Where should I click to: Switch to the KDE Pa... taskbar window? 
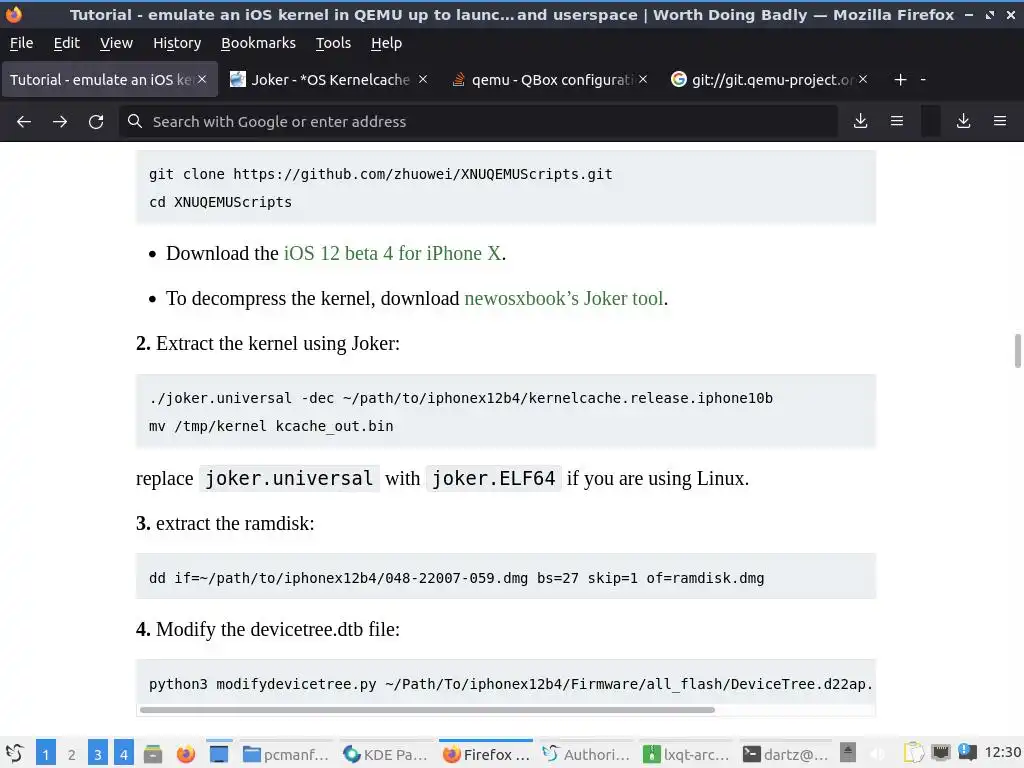point(386,754)
